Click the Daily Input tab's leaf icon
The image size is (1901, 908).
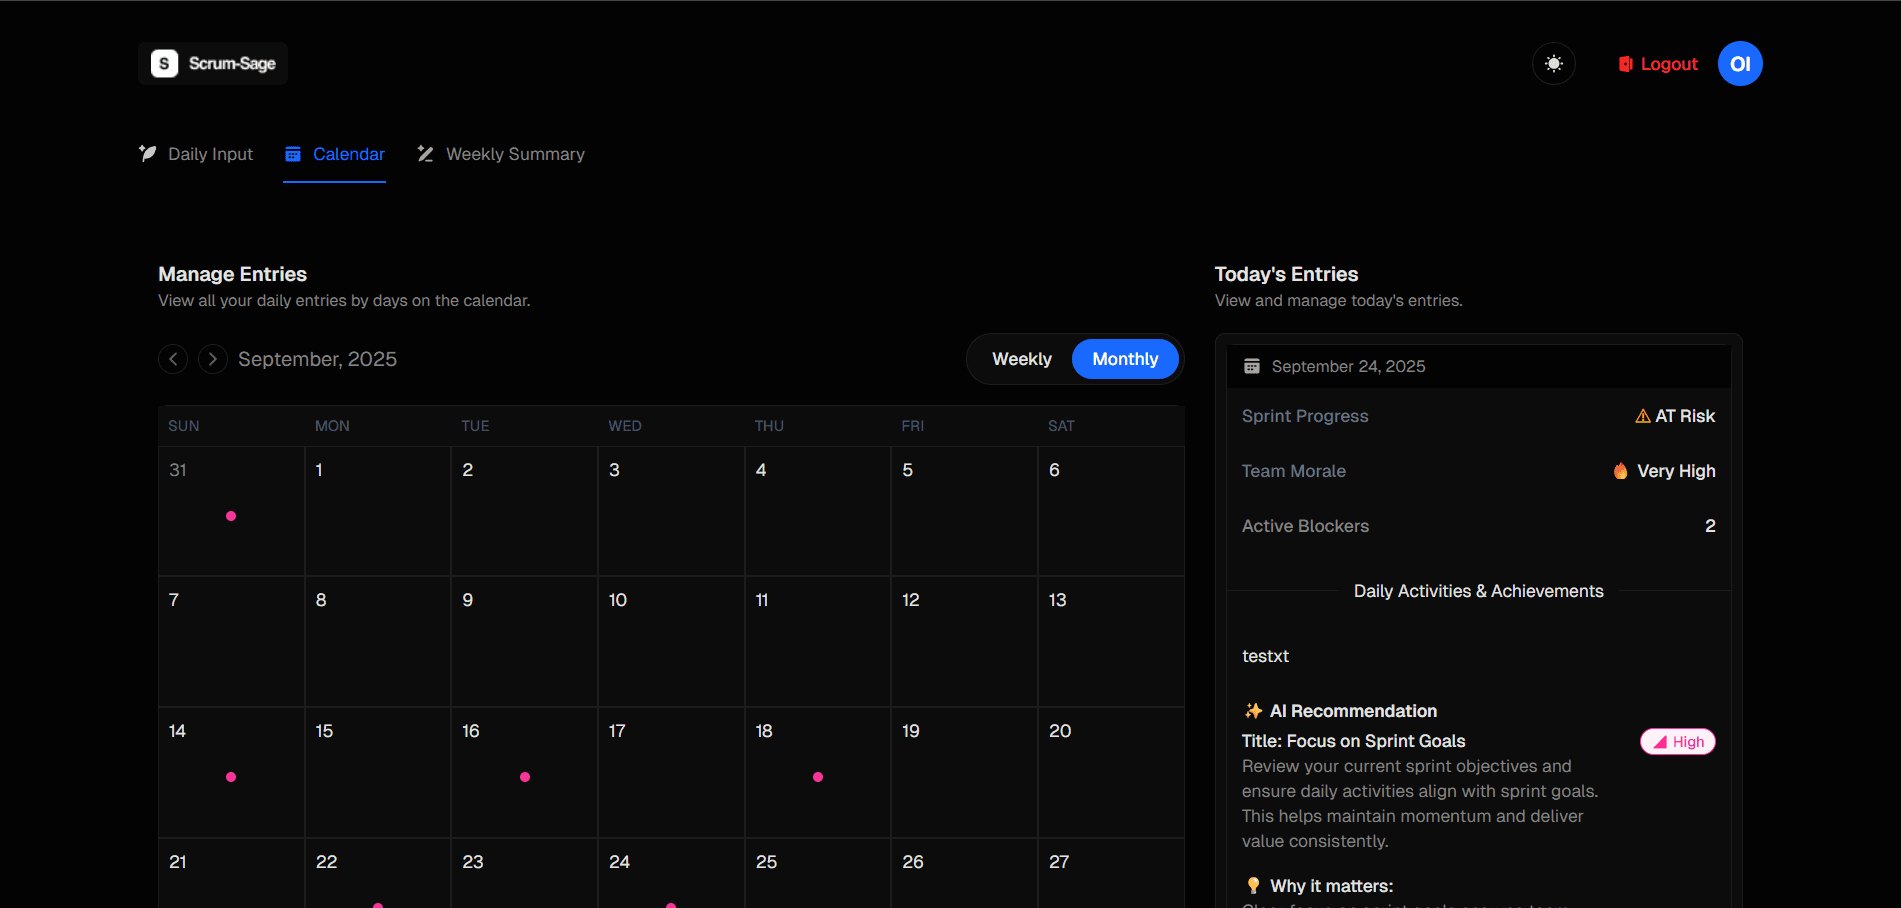(x=148, y=153)
